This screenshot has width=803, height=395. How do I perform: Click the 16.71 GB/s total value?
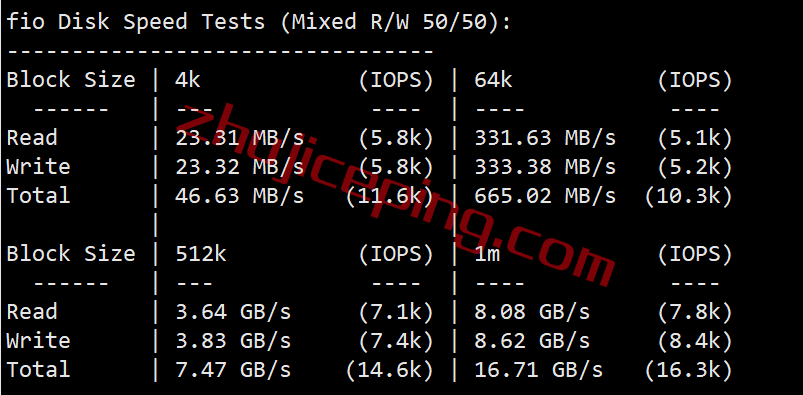pyautogui.click(x=539, y=370)
